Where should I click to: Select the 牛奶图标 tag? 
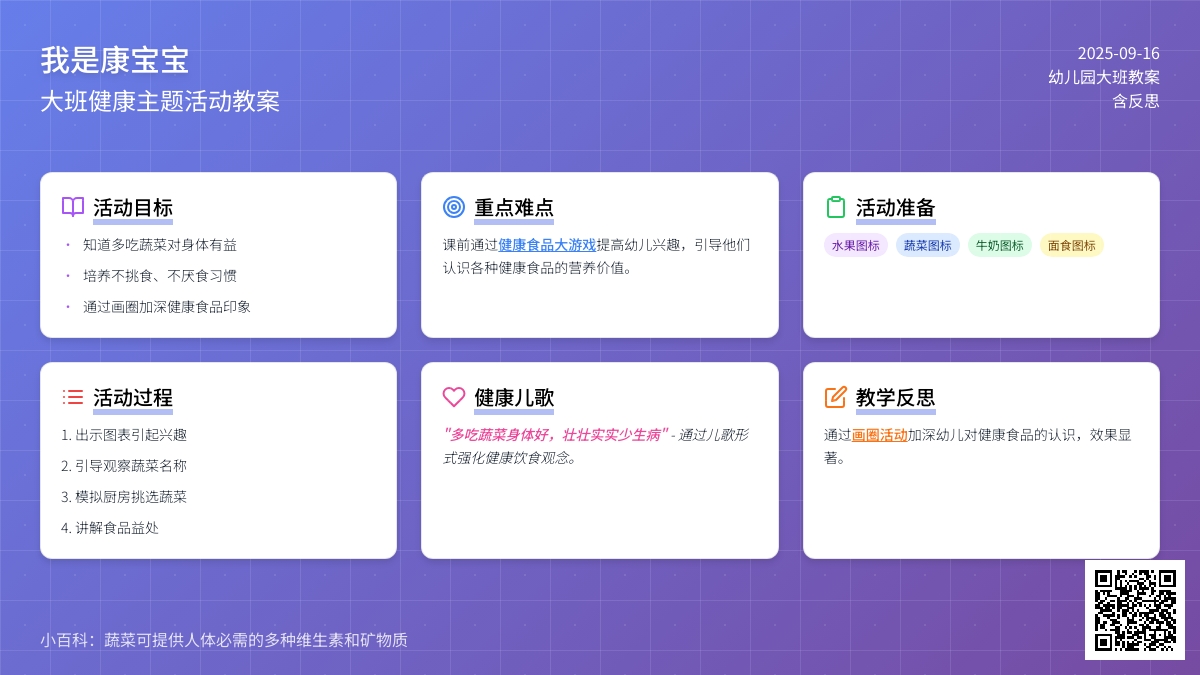(999, 246)
